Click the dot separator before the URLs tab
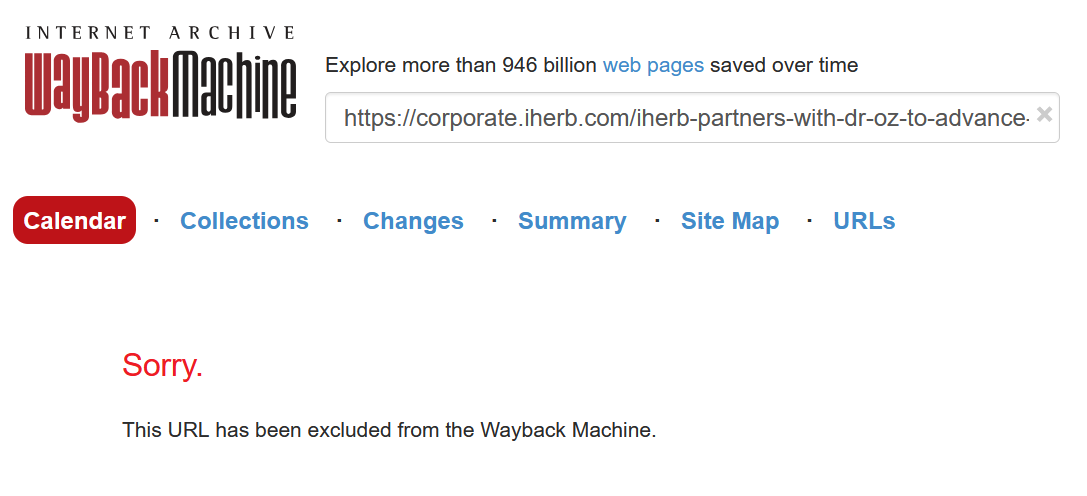 coord(809,219)
